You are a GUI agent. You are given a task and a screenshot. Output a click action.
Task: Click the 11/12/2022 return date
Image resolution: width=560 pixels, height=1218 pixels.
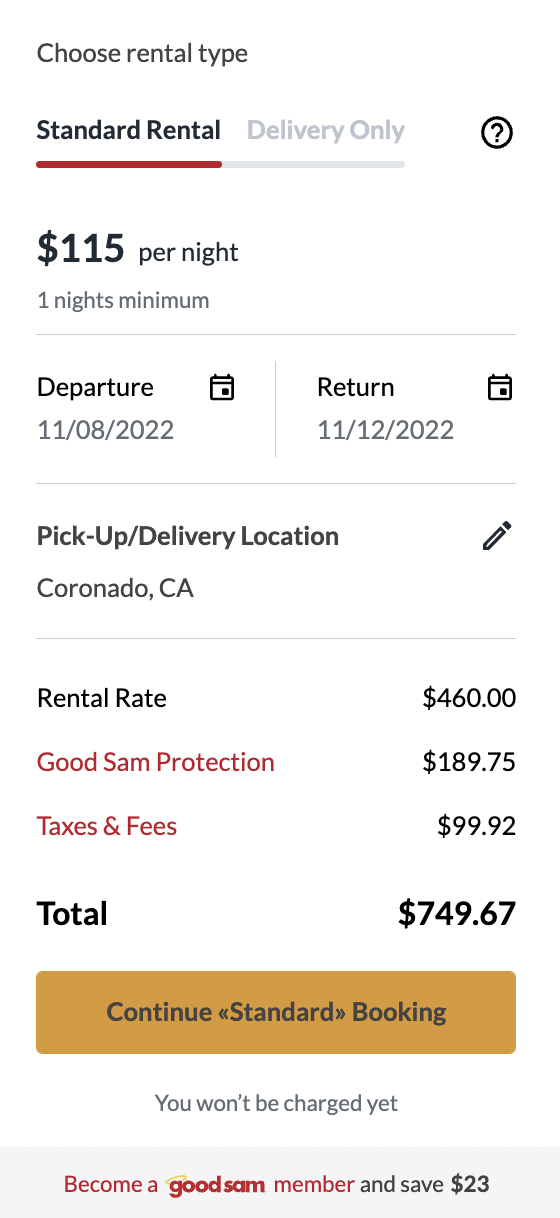point(386,430)
